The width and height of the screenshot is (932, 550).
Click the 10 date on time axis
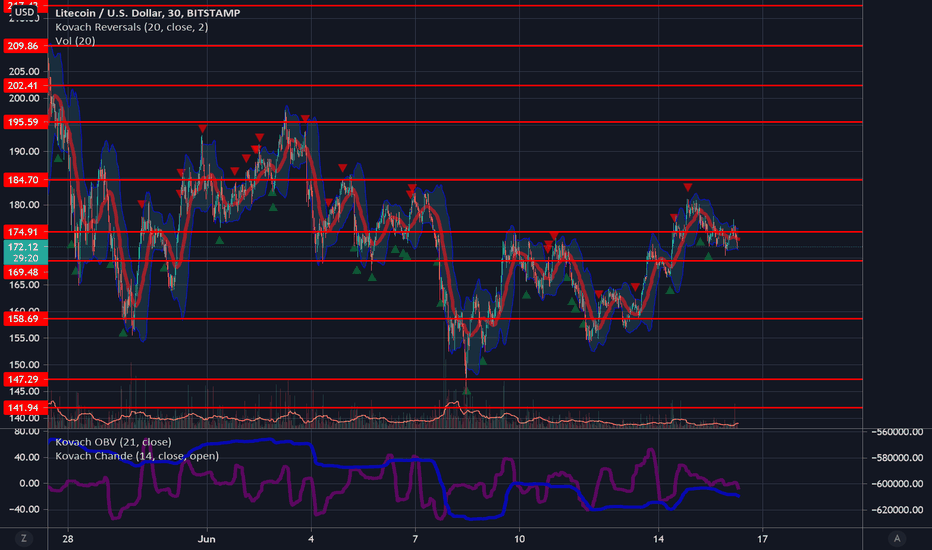click(x=519, y=539)
